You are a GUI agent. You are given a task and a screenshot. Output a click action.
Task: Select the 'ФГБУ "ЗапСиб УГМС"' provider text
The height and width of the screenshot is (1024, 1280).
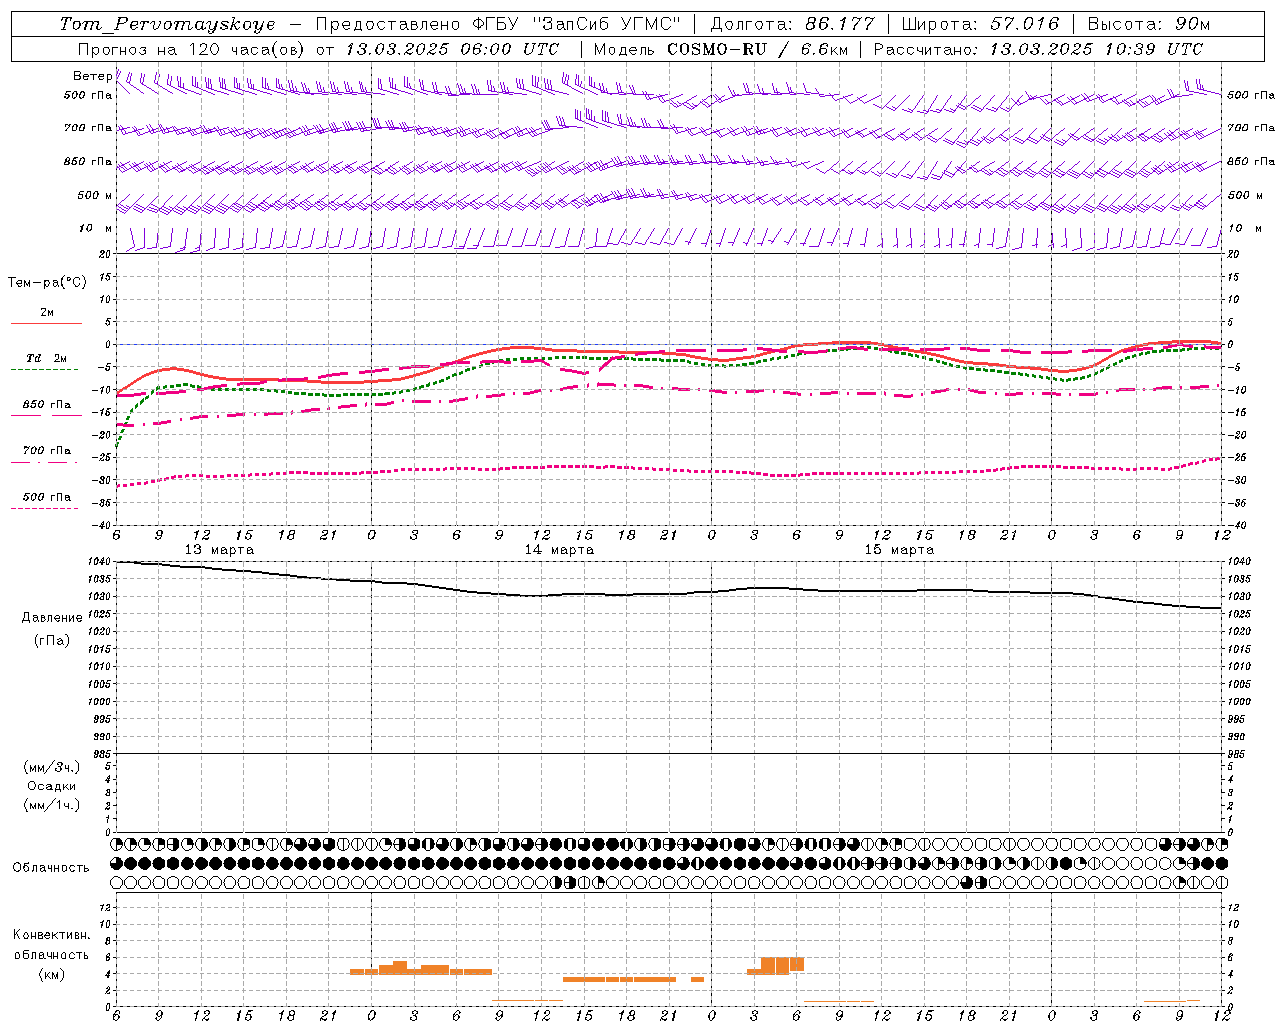576,24
